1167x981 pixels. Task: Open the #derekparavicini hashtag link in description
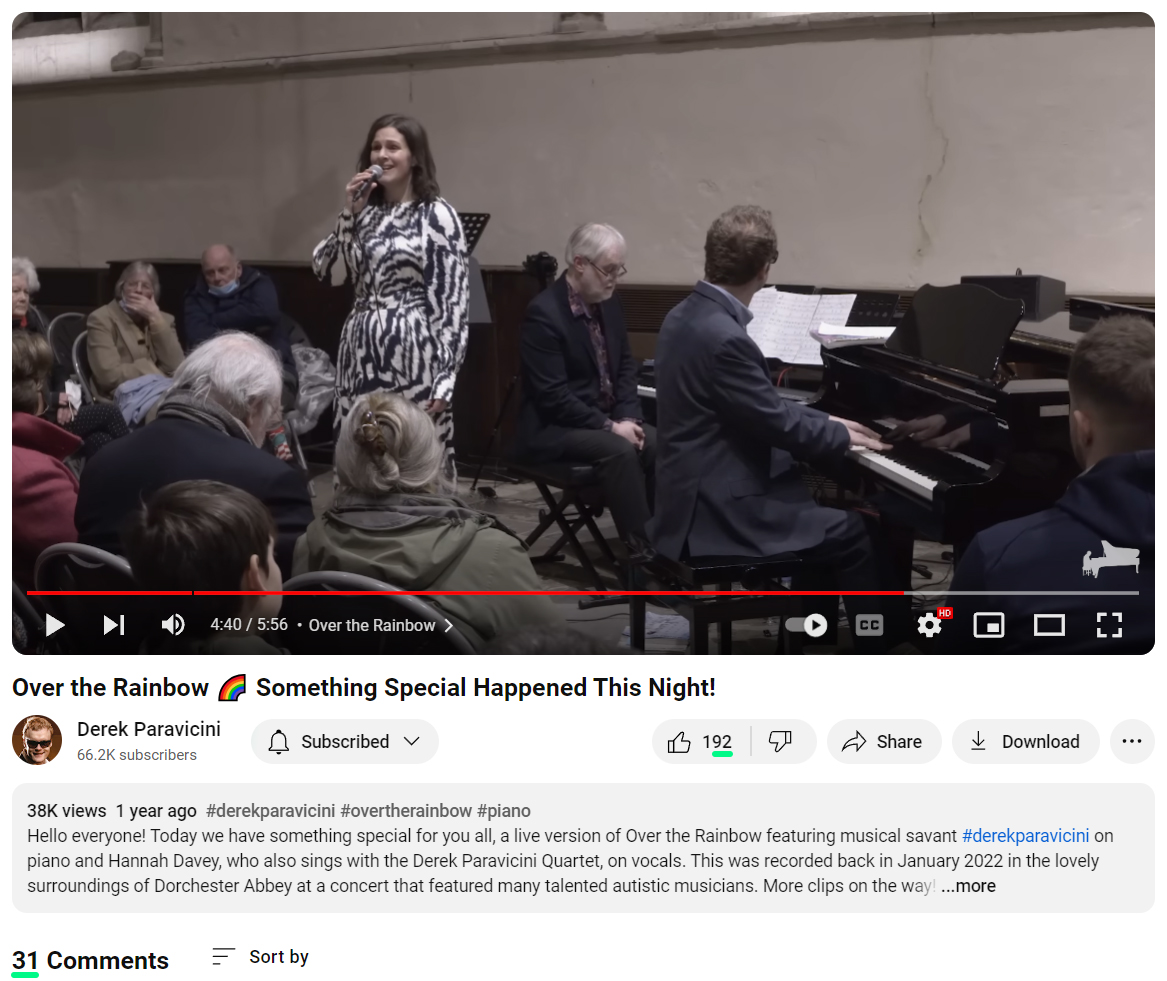(1025, 836)
